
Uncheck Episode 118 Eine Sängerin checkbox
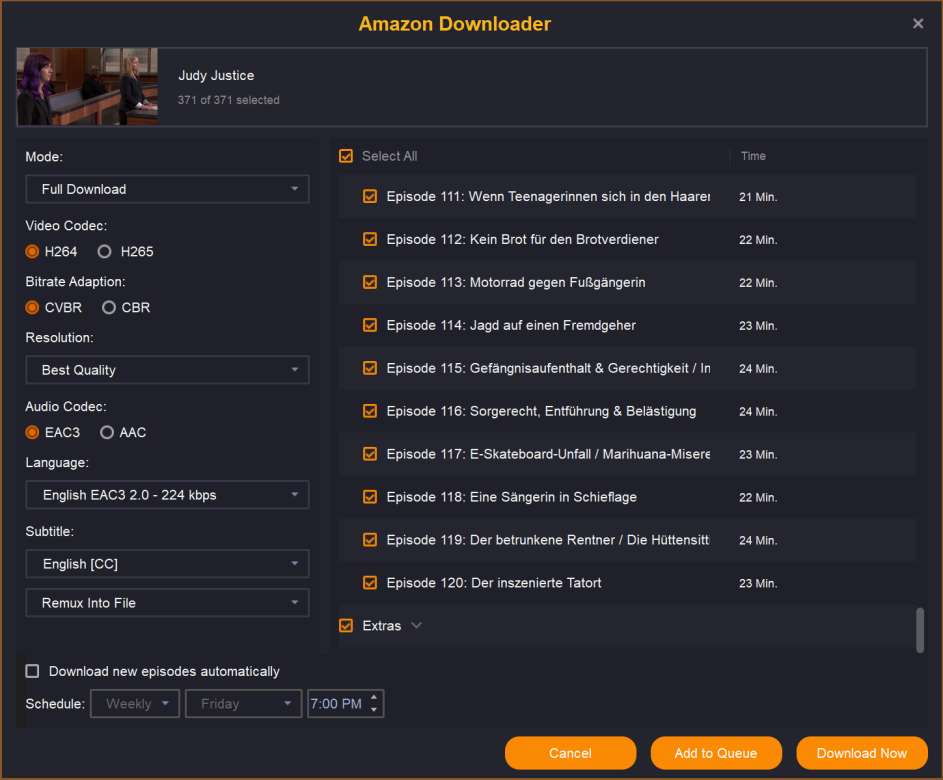pyautogui.click(x=370, y=497)
